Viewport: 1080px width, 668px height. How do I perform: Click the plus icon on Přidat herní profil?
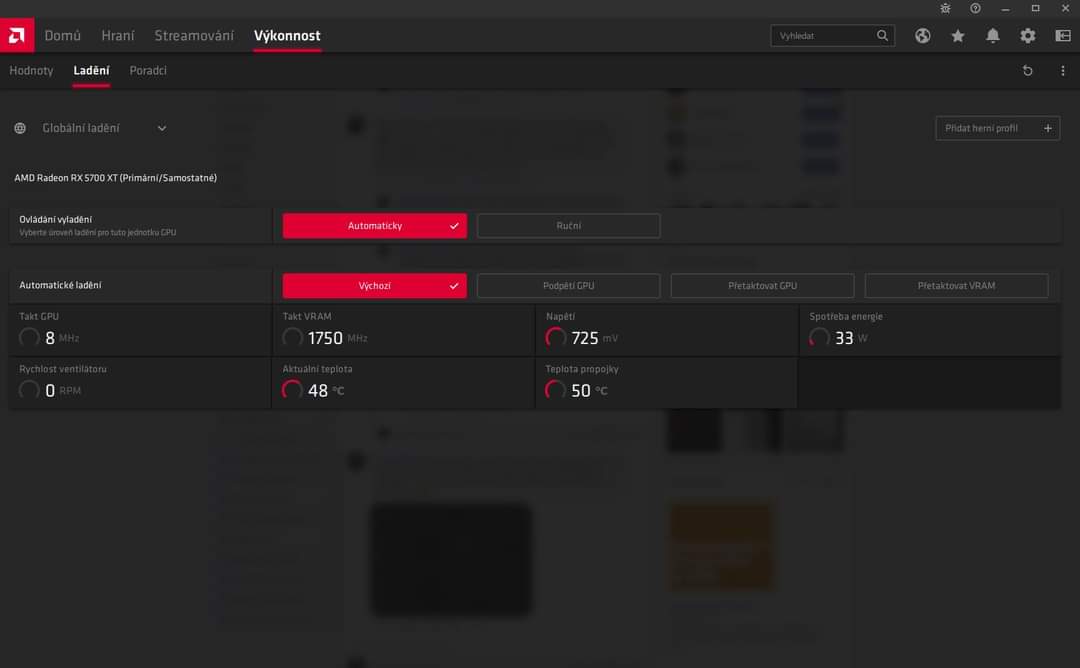click(1048, 128)
